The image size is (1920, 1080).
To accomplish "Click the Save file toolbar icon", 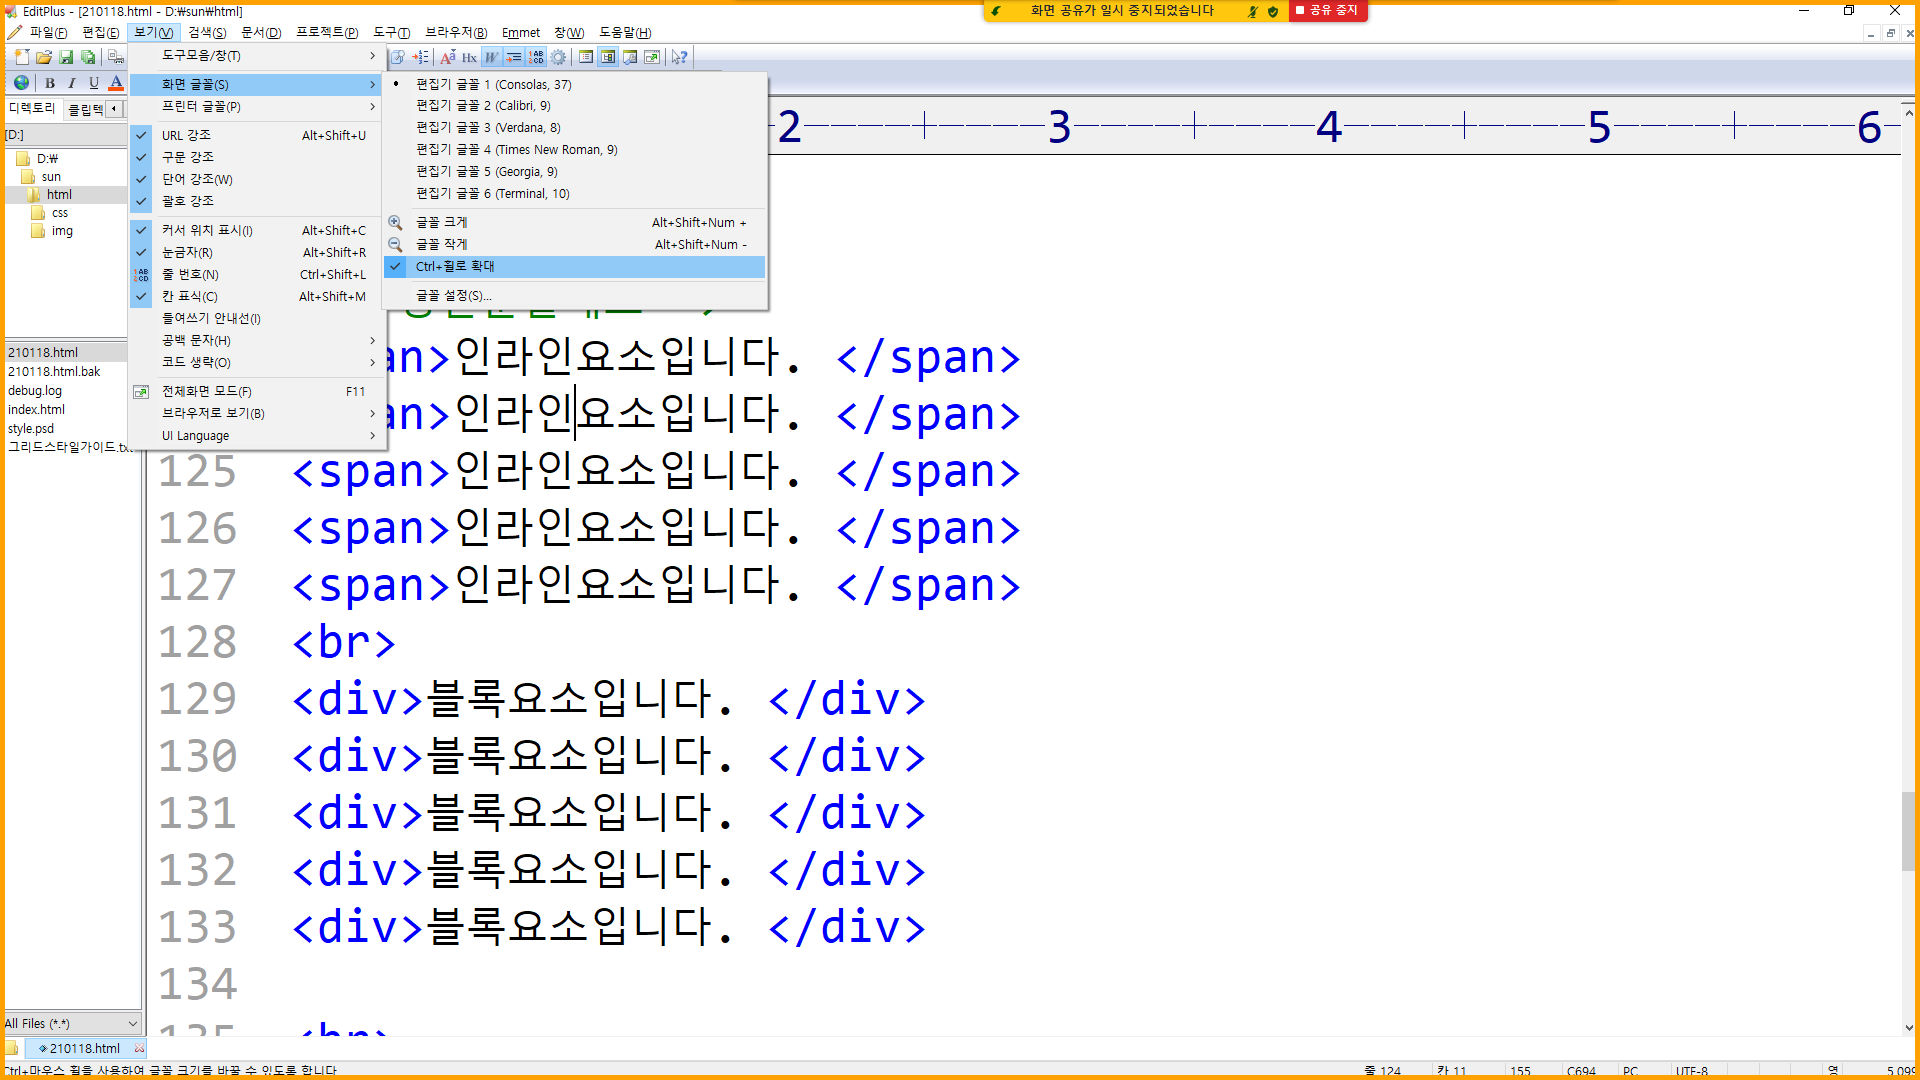I will (x=66, y=57).
